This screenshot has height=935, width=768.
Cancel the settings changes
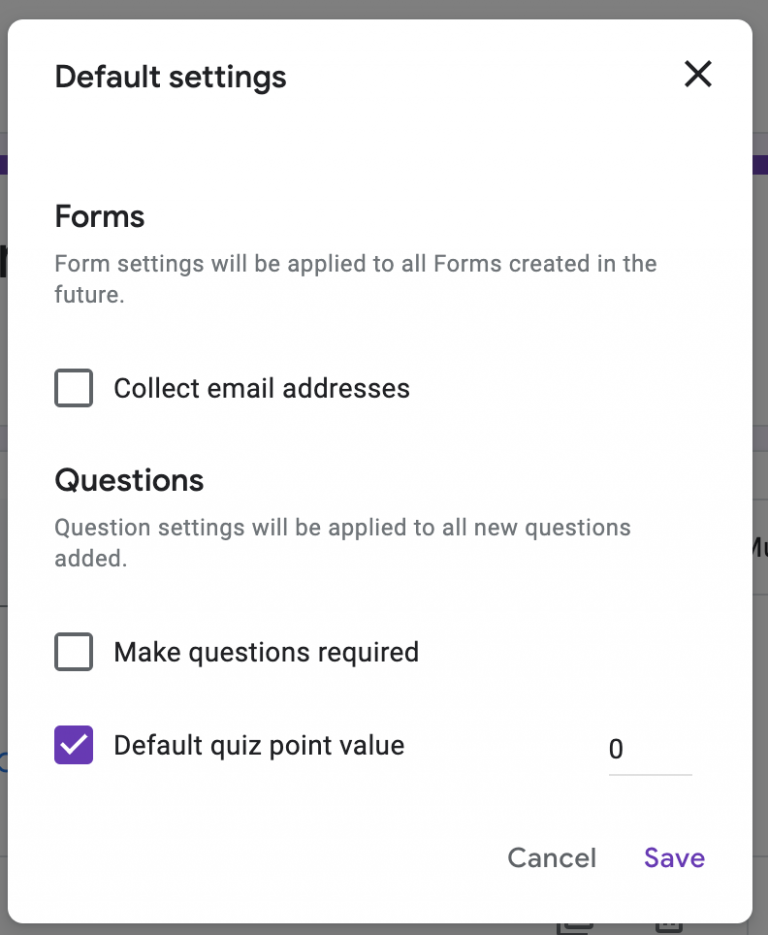tap(551, 858)
